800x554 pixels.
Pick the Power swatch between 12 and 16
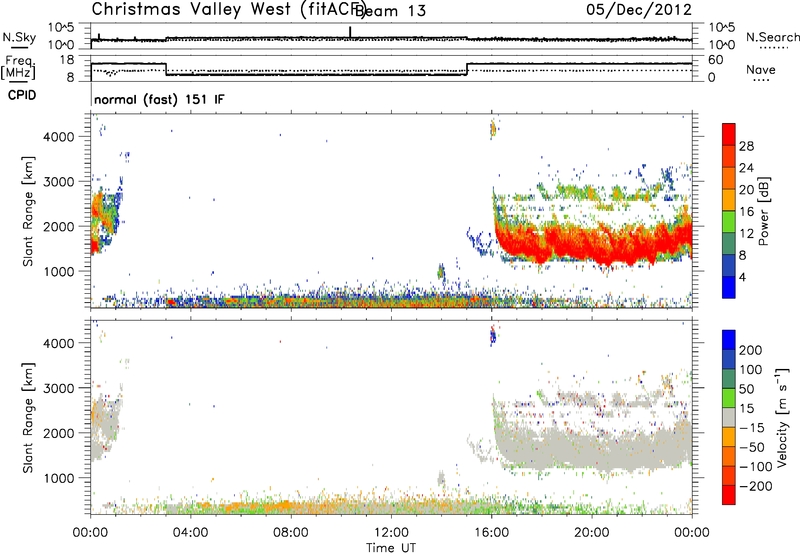click(x=729, y=221)
